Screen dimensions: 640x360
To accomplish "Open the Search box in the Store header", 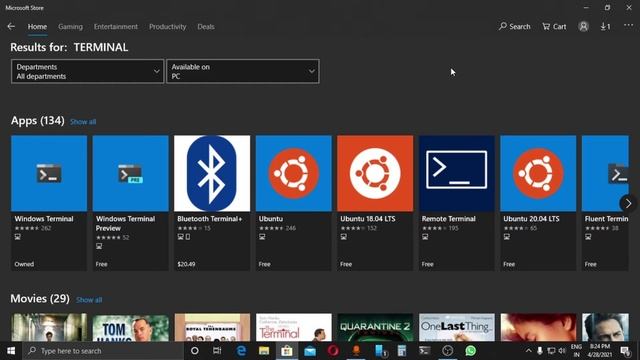I will click(514, 27).
